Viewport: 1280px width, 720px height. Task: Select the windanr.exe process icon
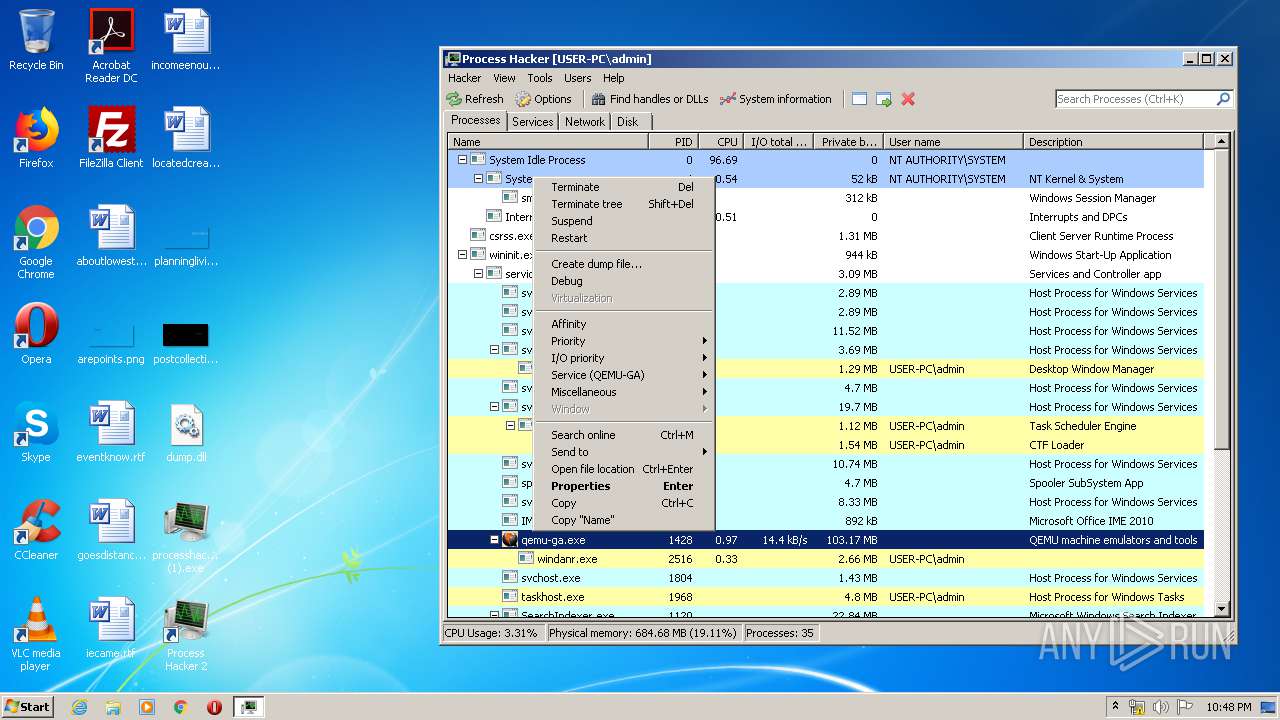(x=526, y=559)
